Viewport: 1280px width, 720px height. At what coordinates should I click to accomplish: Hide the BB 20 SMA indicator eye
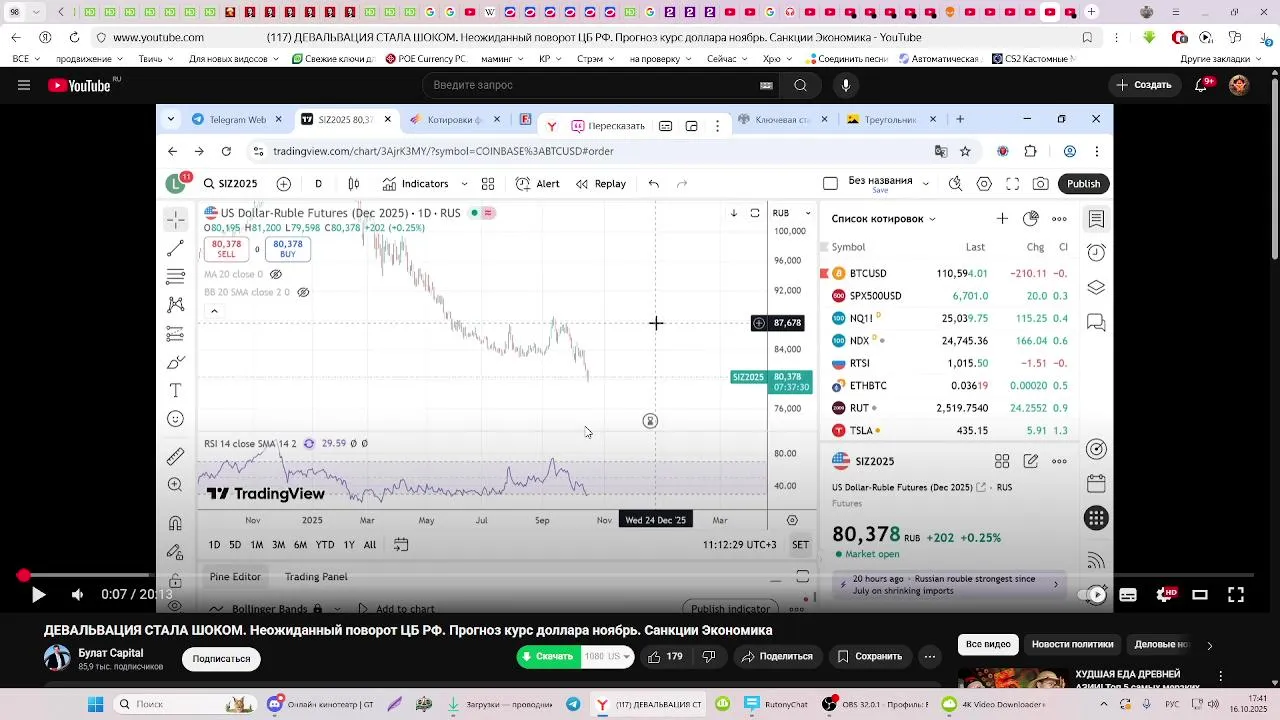(303, 292)
